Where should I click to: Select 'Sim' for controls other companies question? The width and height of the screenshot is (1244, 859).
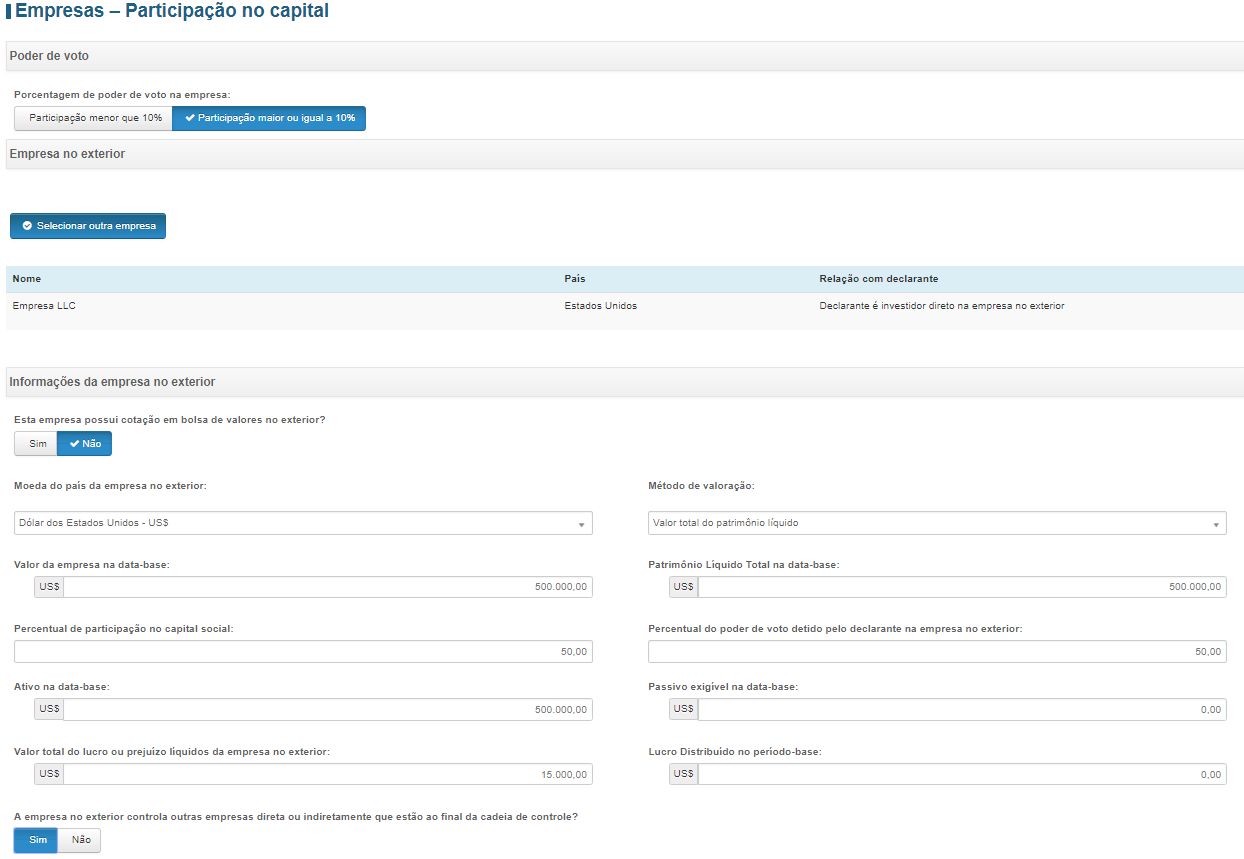37,840
